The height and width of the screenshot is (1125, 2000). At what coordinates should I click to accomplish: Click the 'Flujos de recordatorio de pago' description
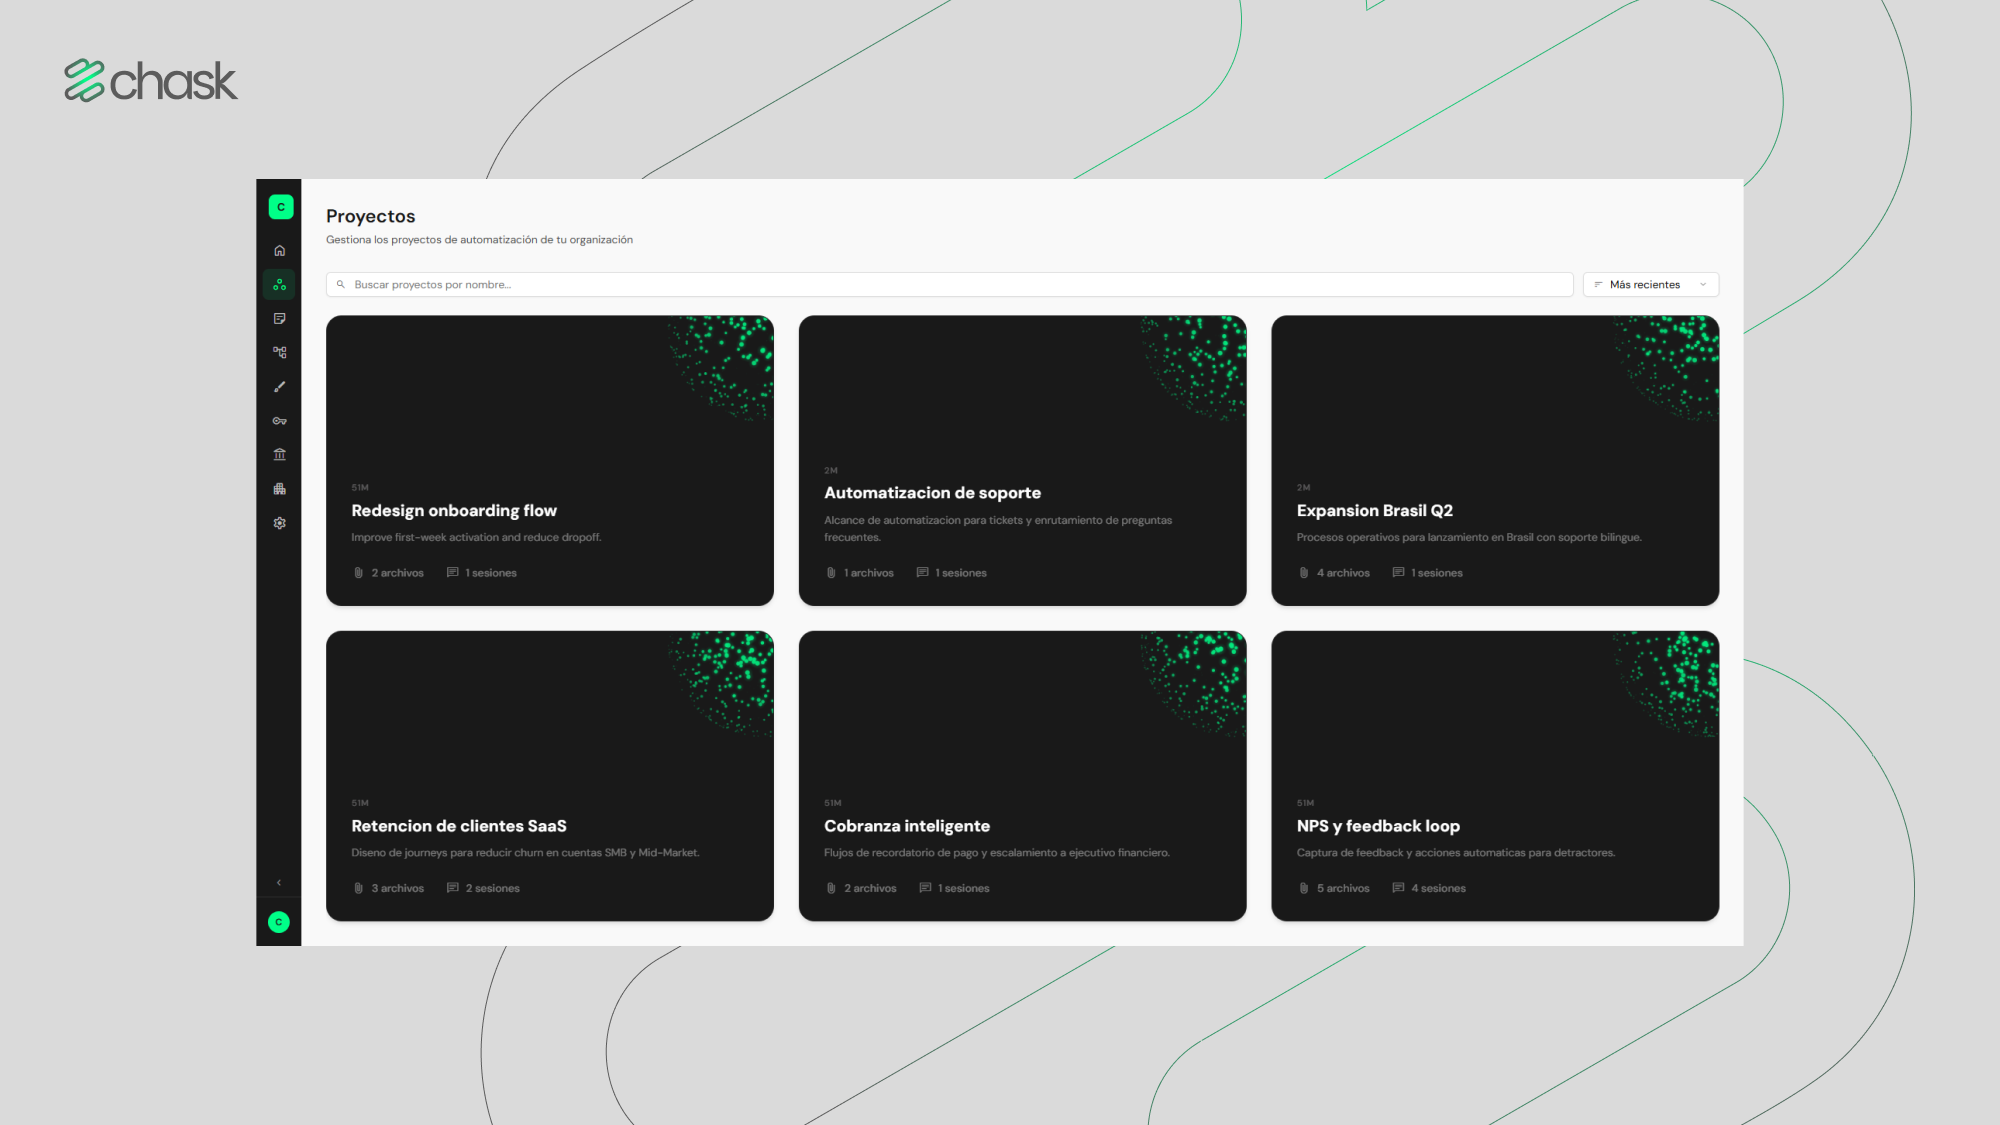(997, 853)
